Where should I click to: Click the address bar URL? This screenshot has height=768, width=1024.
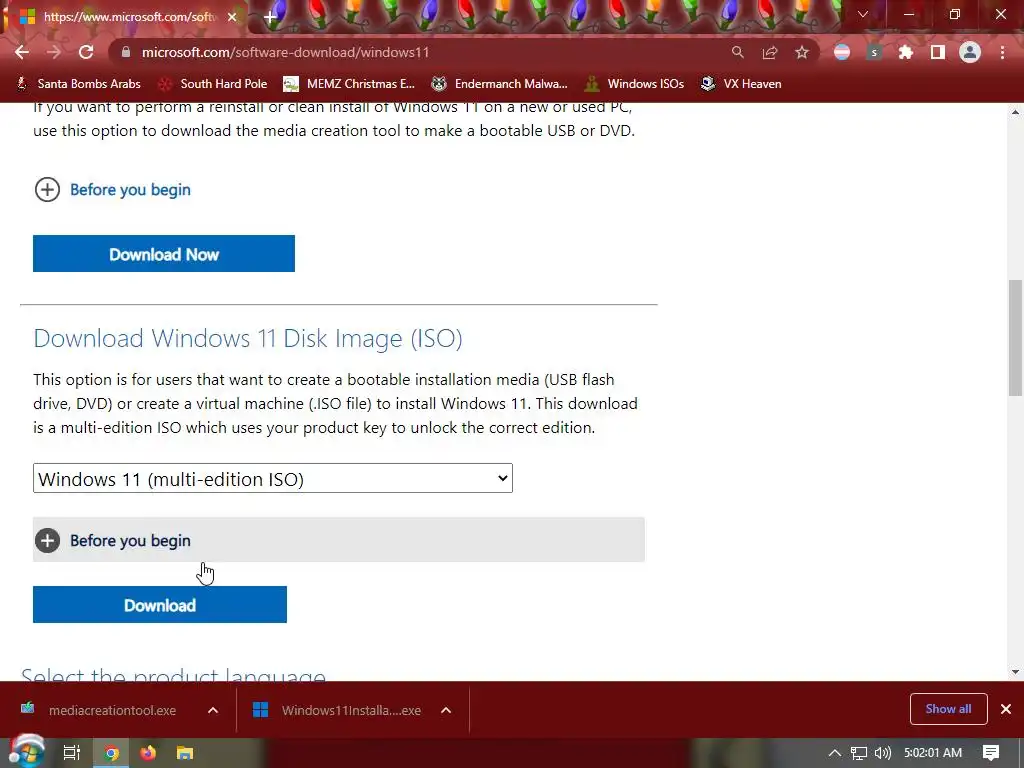(x=285, y=52)
